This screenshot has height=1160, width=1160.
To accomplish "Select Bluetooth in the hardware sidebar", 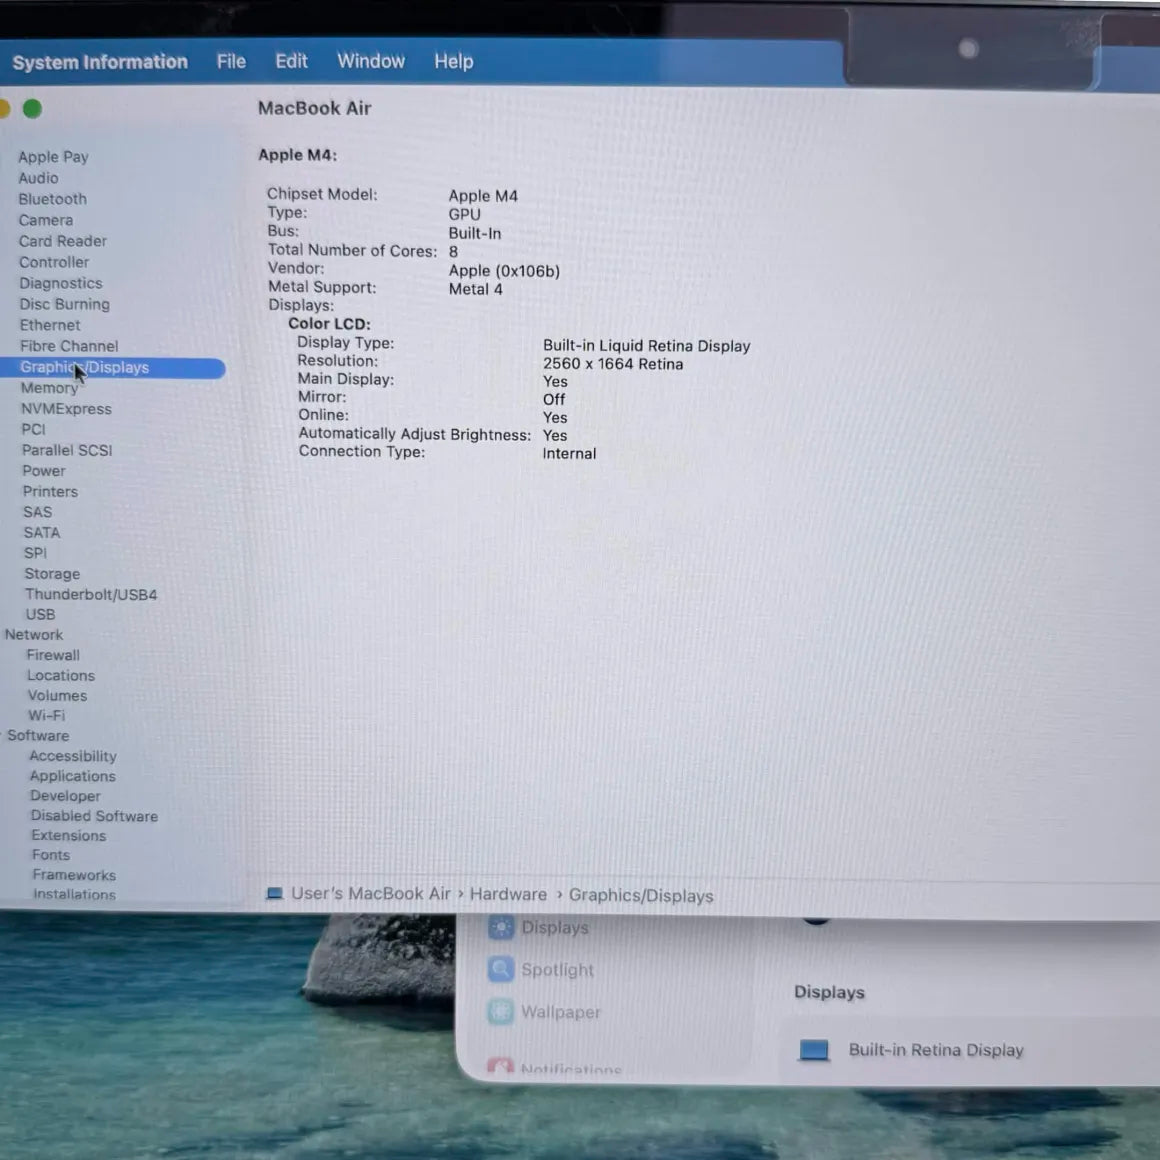I will pos(53,199).
